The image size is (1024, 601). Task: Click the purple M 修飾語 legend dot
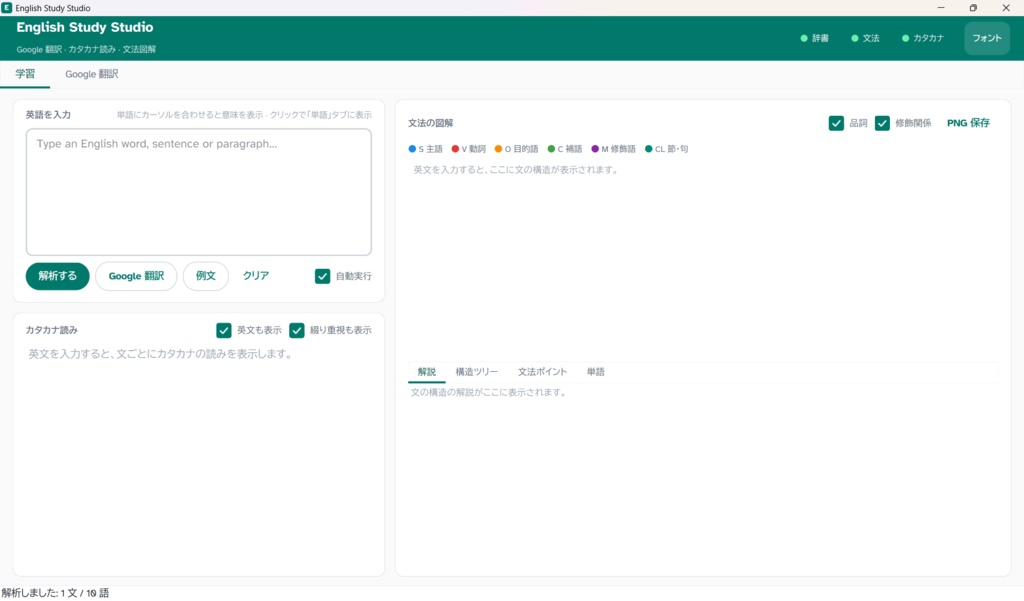[x=595, y=149]
